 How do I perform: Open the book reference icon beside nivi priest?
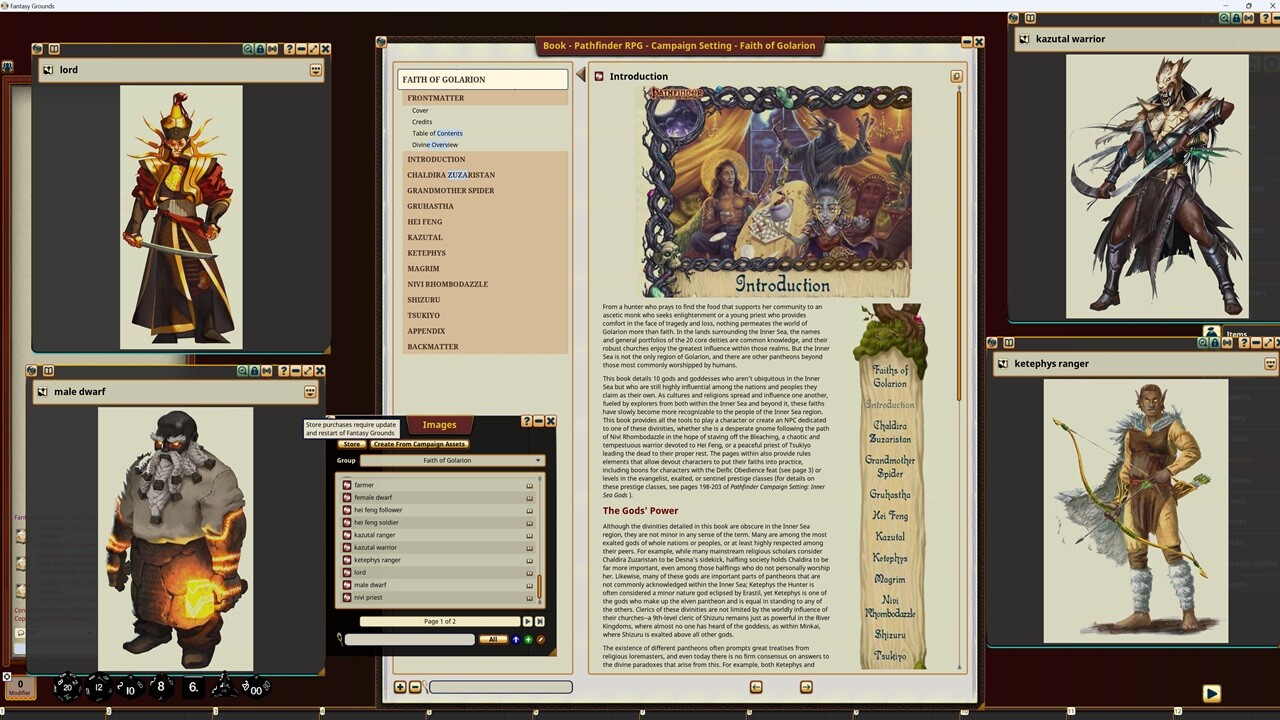[x=530, y=597]
